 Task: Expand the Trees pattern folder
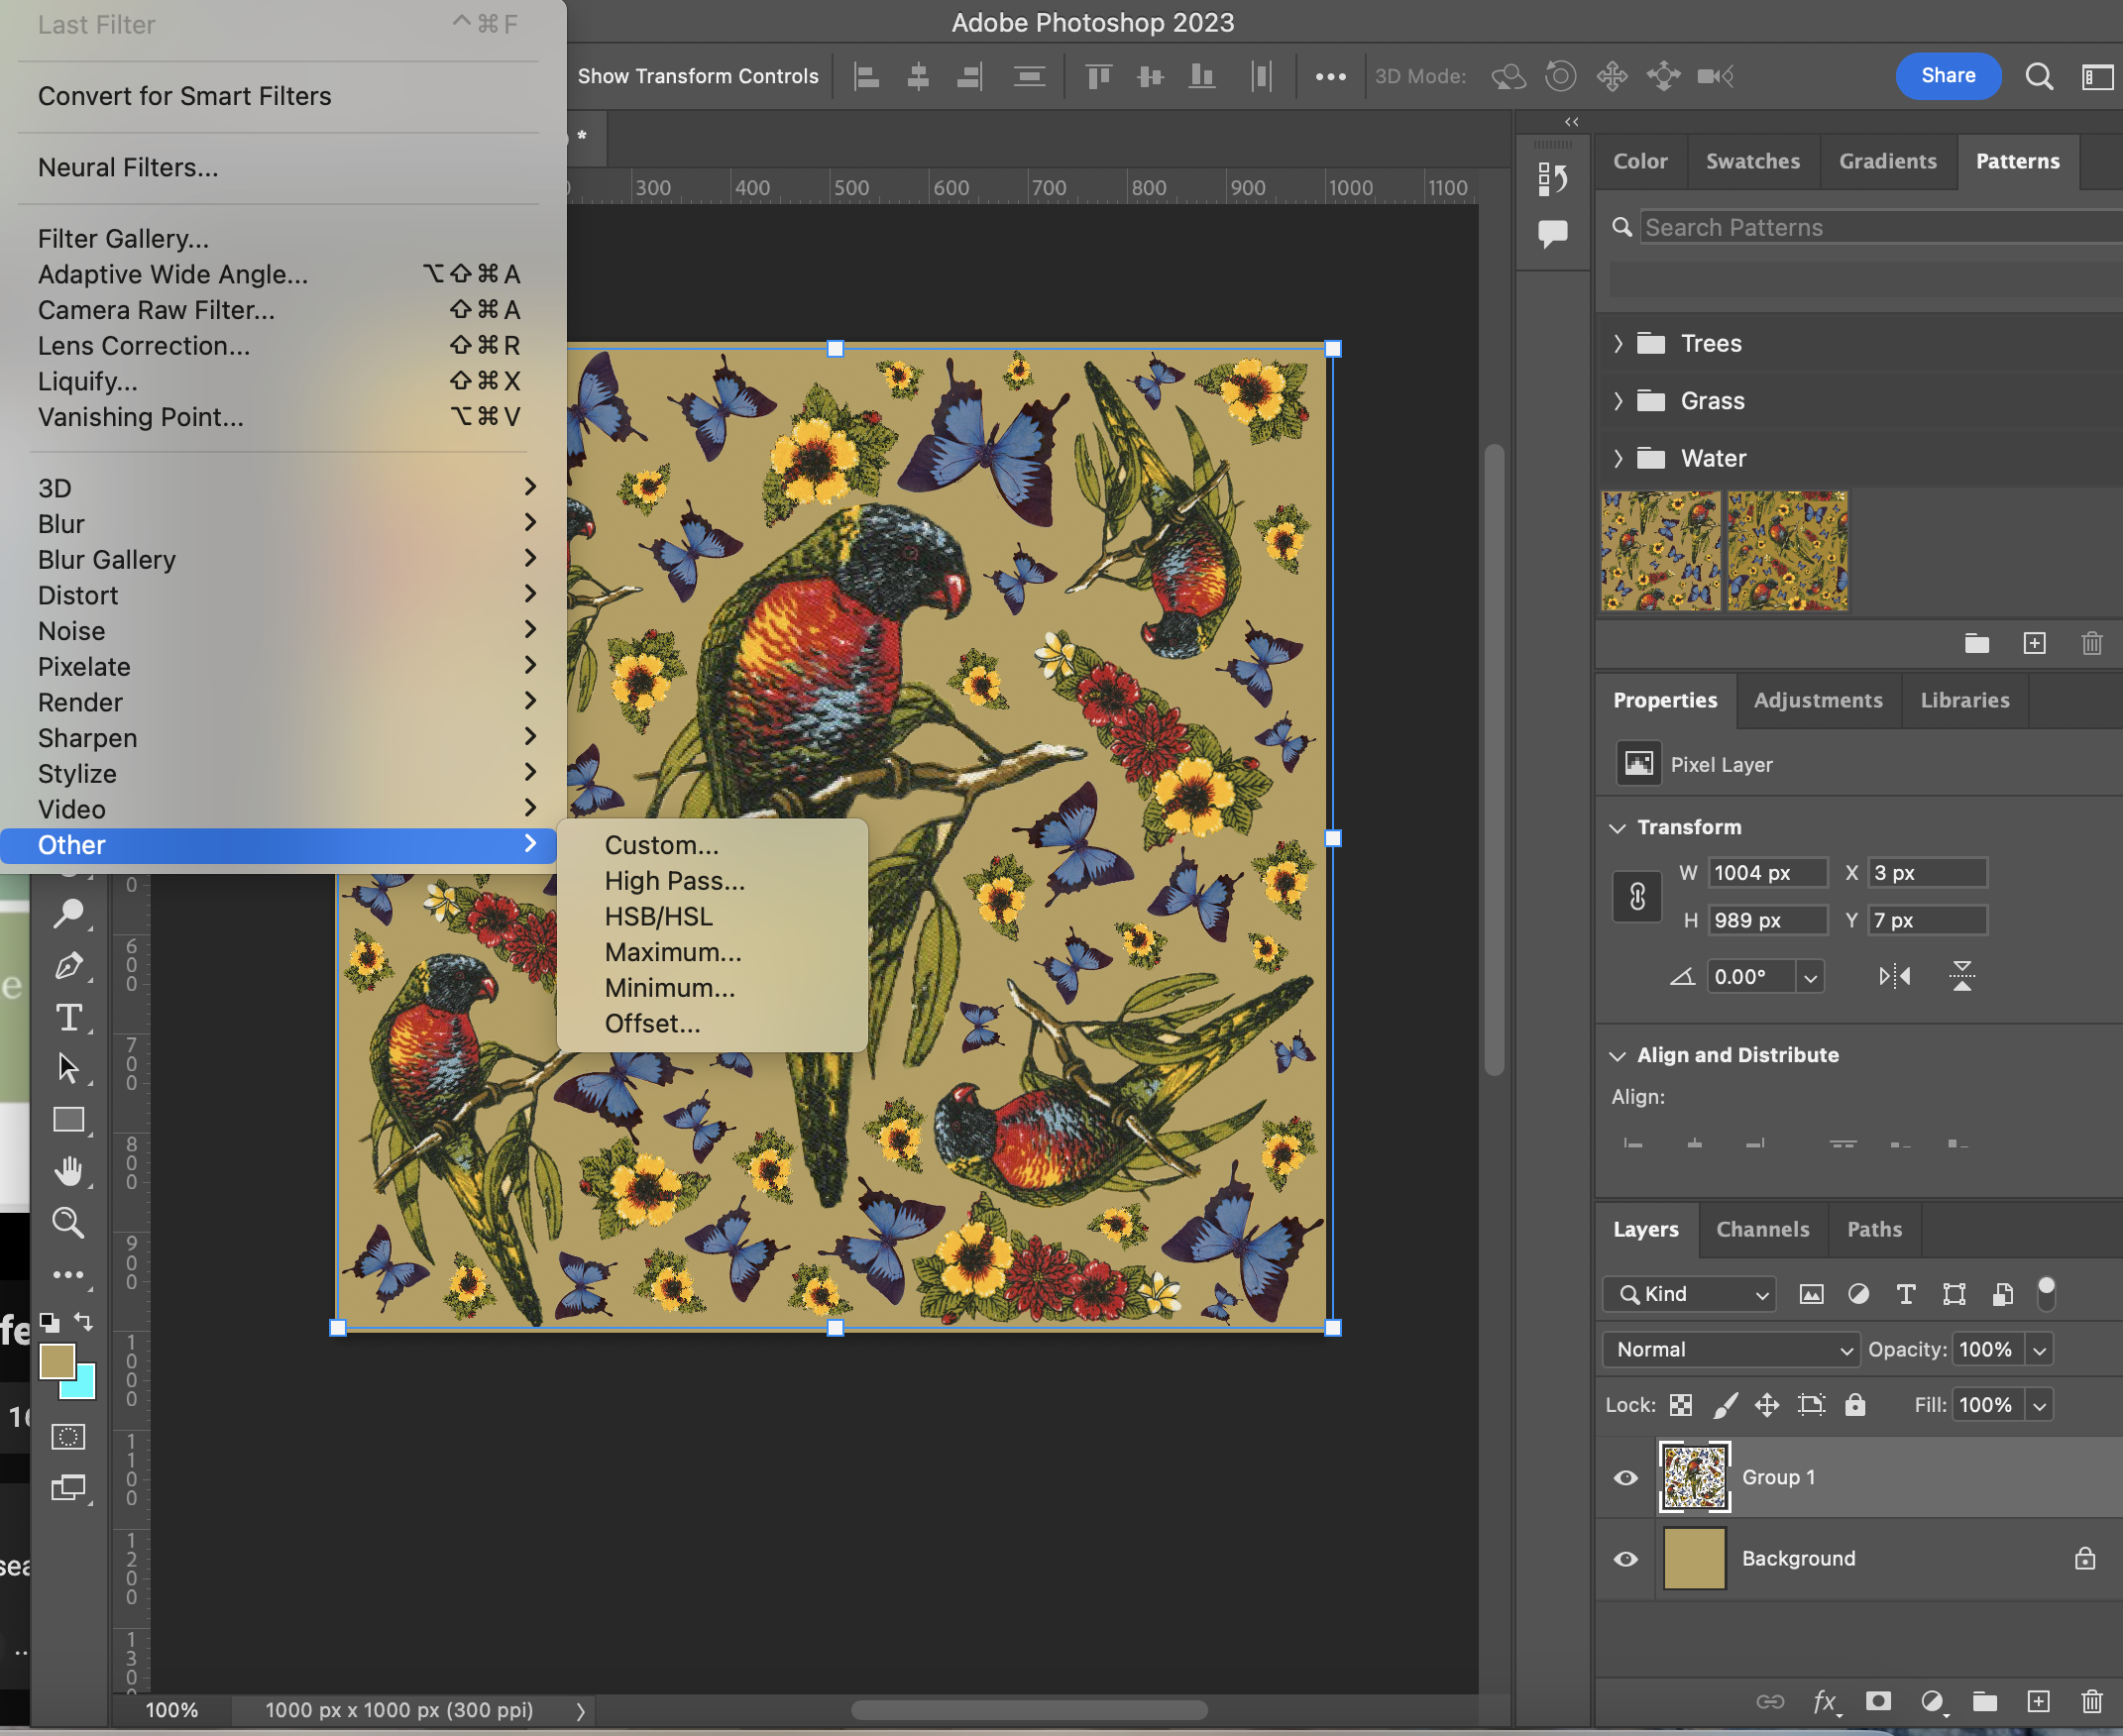click(1618, 344)
